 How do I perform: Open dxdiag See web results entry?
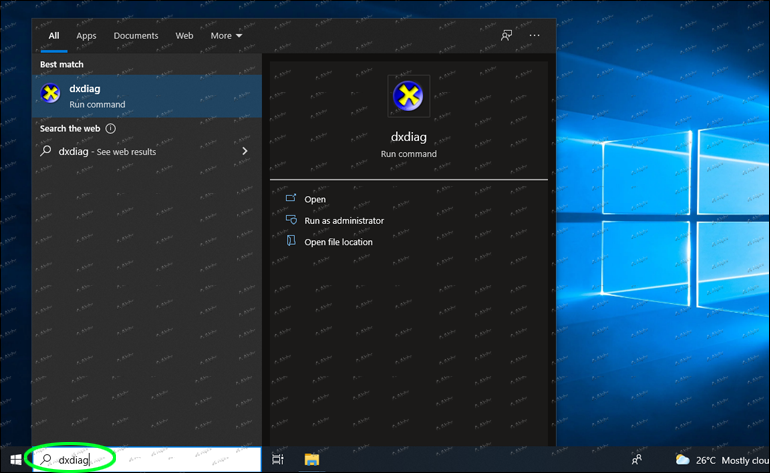click(x=147, y=151)
